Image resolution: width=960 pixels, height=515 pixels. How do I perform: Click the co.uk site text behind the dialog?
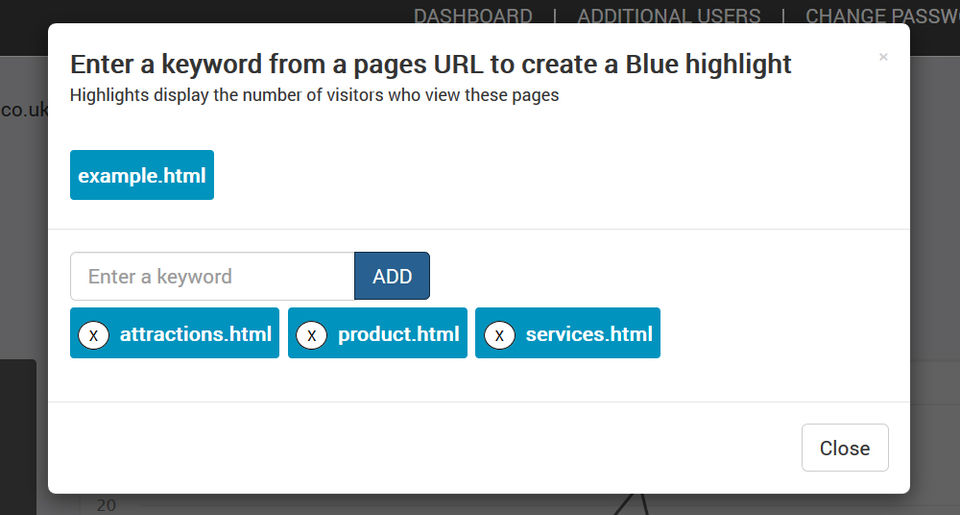[24, 110]
